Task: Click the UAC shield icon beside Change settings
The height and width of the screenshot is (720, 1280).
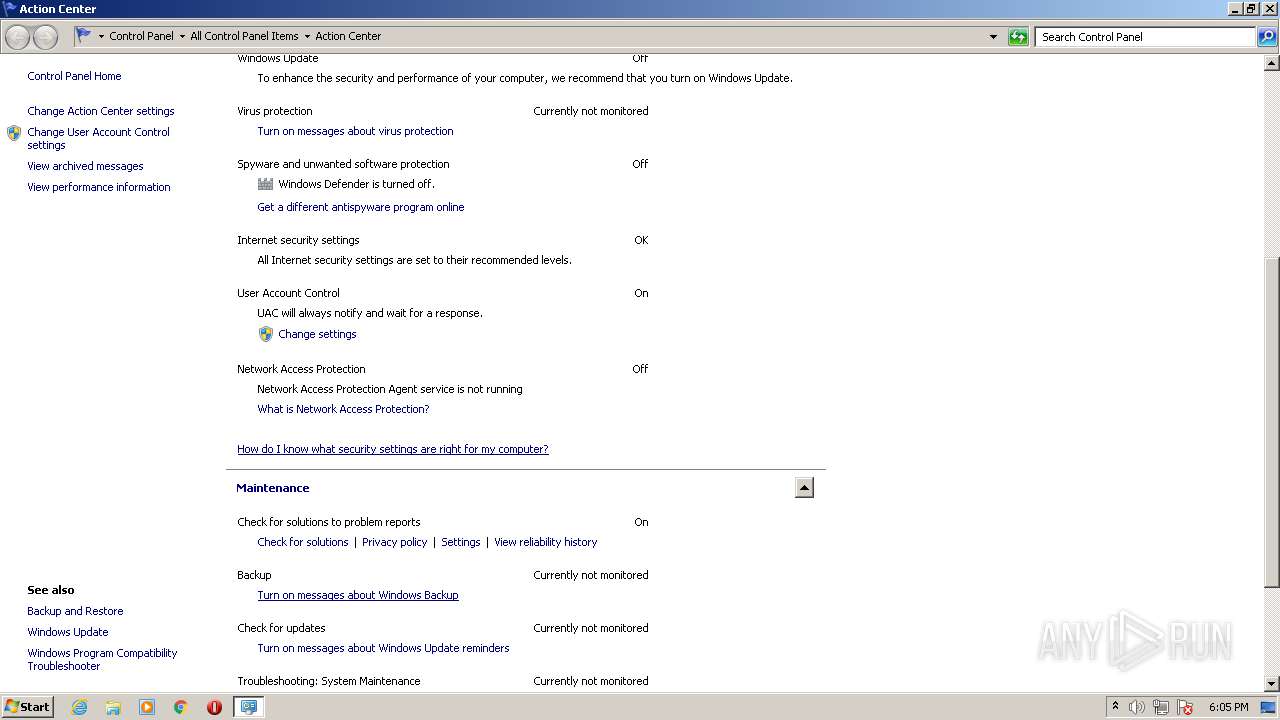Action: click(x=265, y=334)
